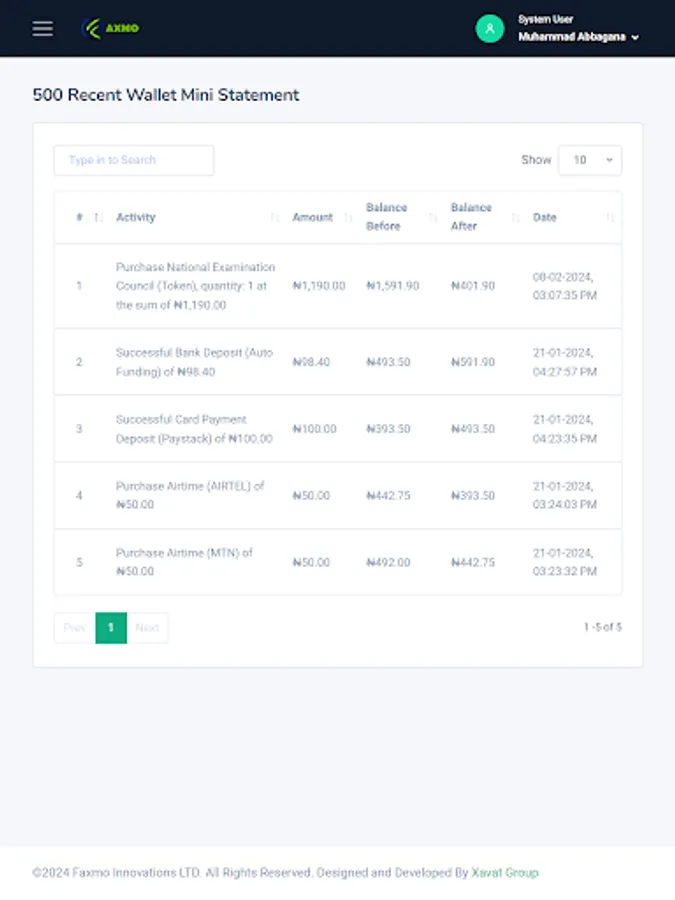Select the National Examination Council purchase activity
This screenshot has width=675, height=900.
[196, 286]
